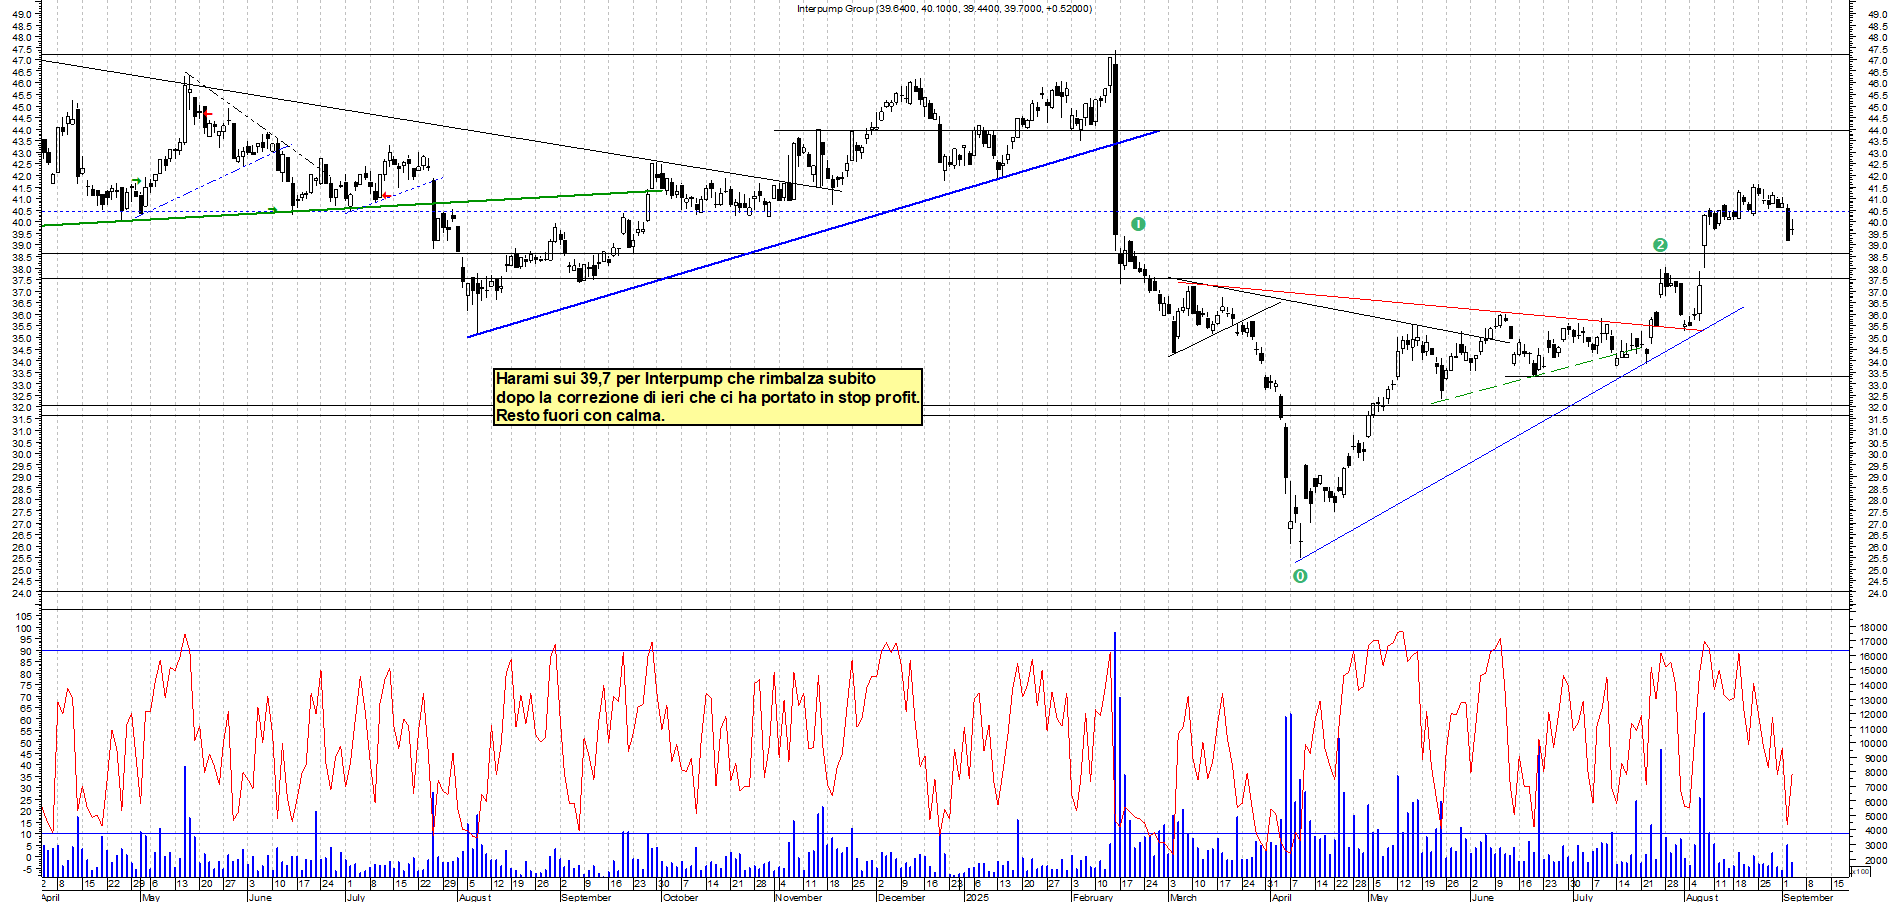Click the green wave marker labeled 0
Image resolution: width=1890 pixels, height=902 pixels.
[x=1300, y=576]
